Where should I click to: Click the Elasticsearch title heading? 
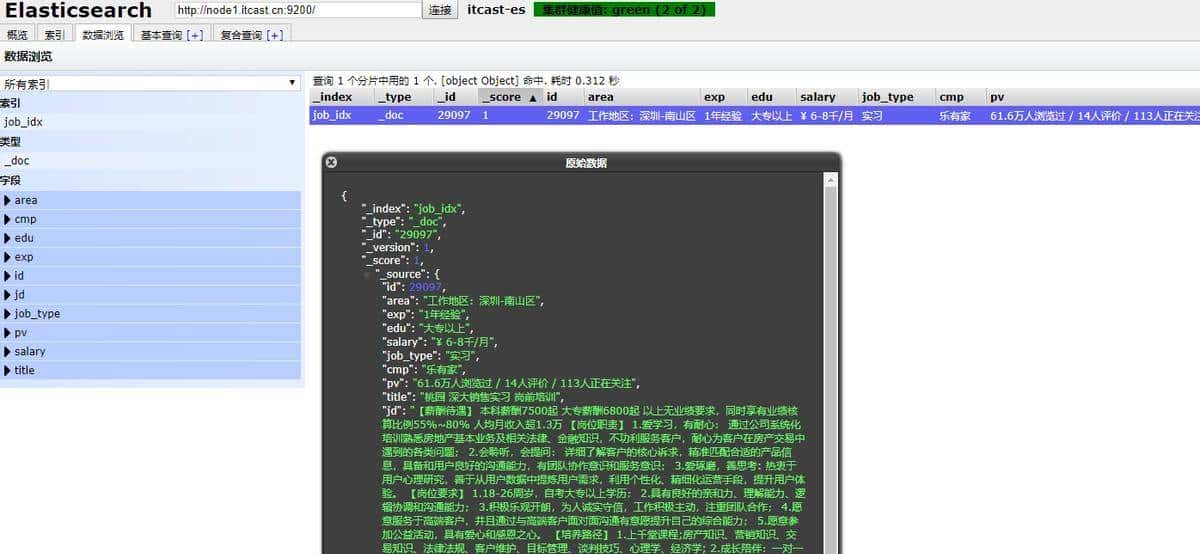tap(79, 10)
